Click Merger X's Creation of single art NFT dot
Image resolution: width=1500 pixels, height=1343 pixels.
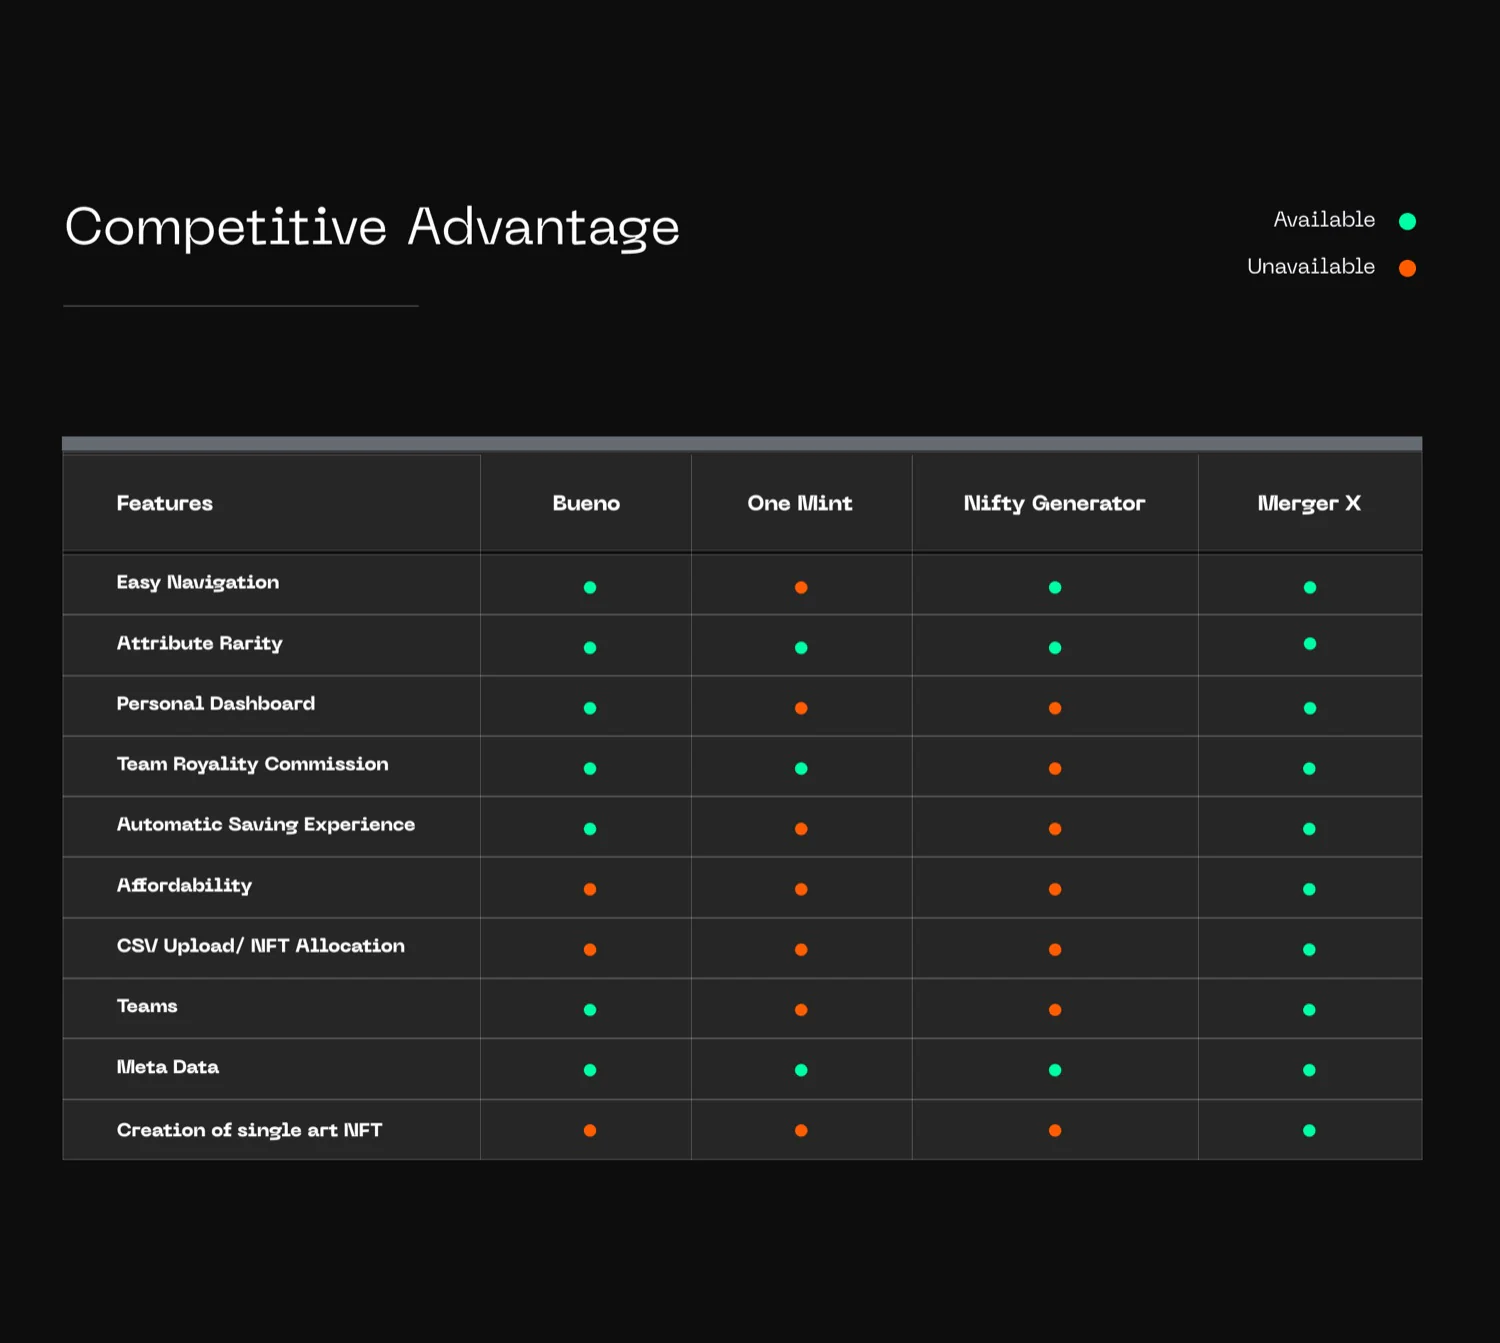(1310, 1131)
